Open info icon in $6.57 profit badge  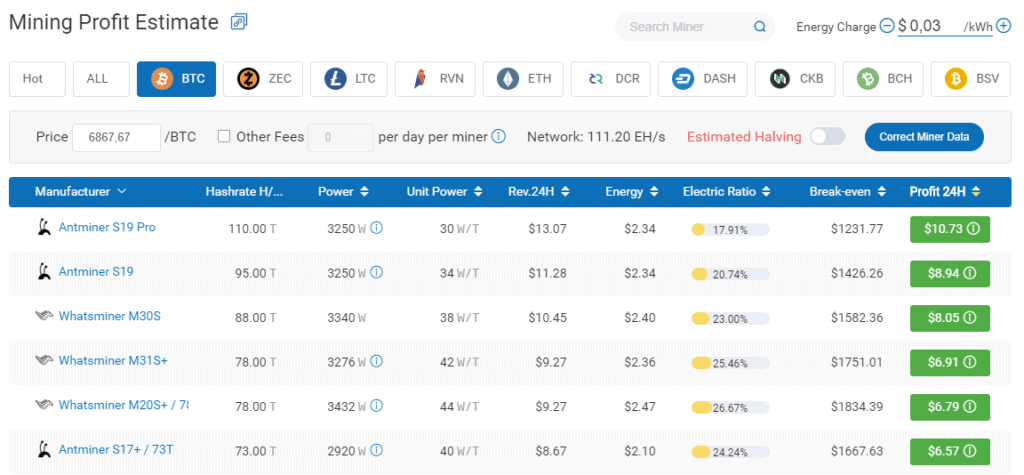tap(970, 451)
